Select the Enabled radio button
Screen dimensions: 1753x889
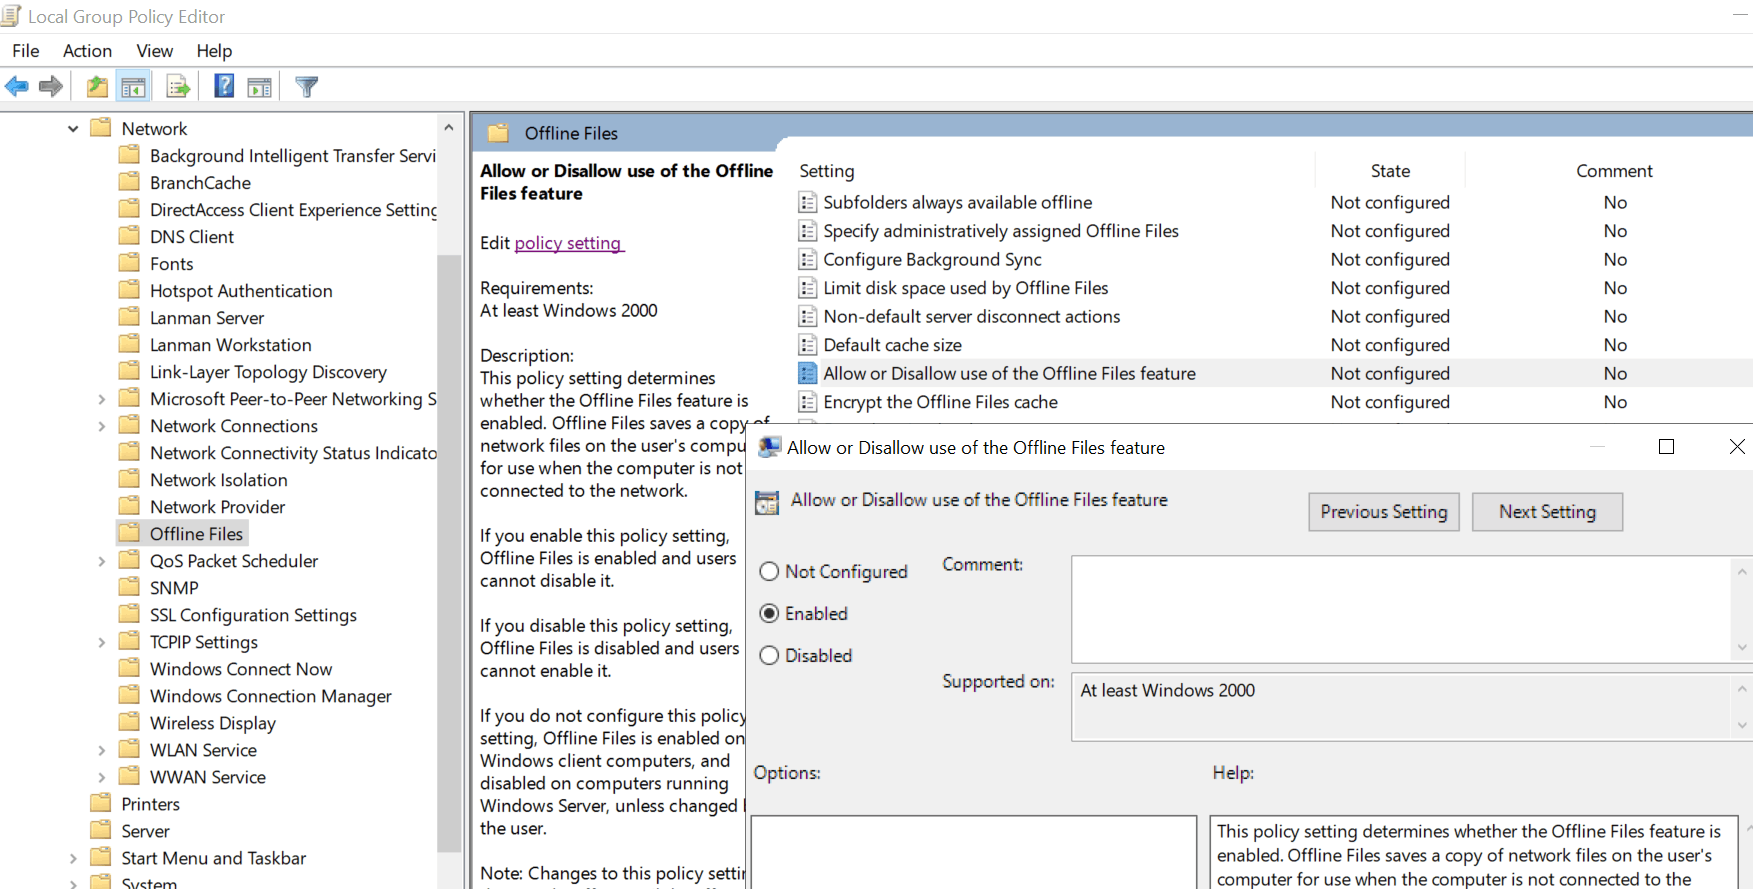click(769, 614)
